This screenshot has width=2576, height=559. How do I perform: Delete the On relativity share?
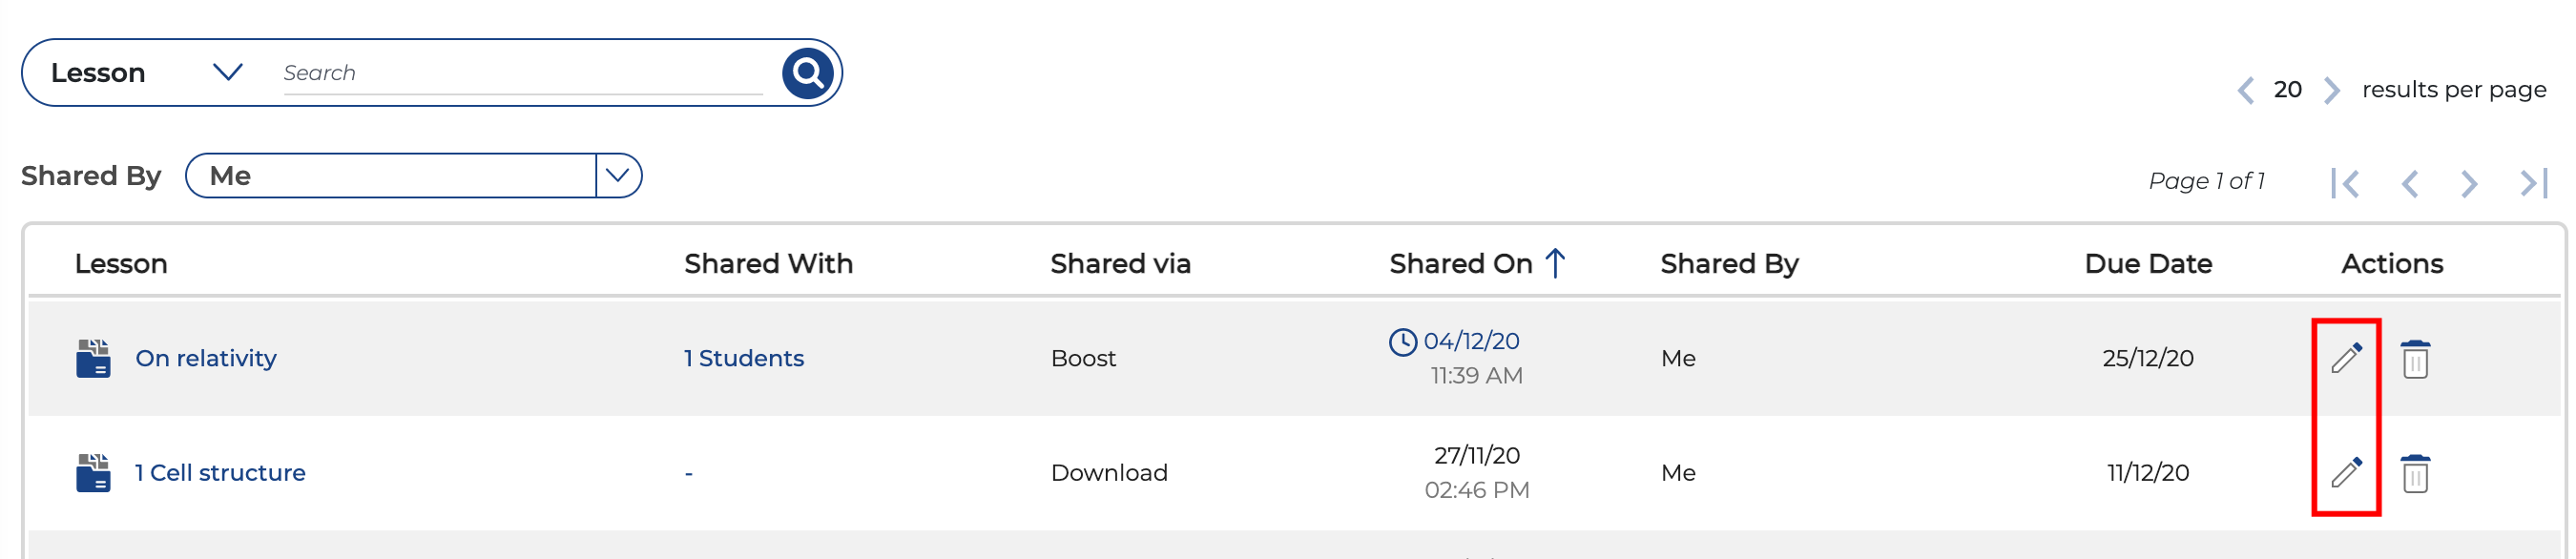(2415, 359)
